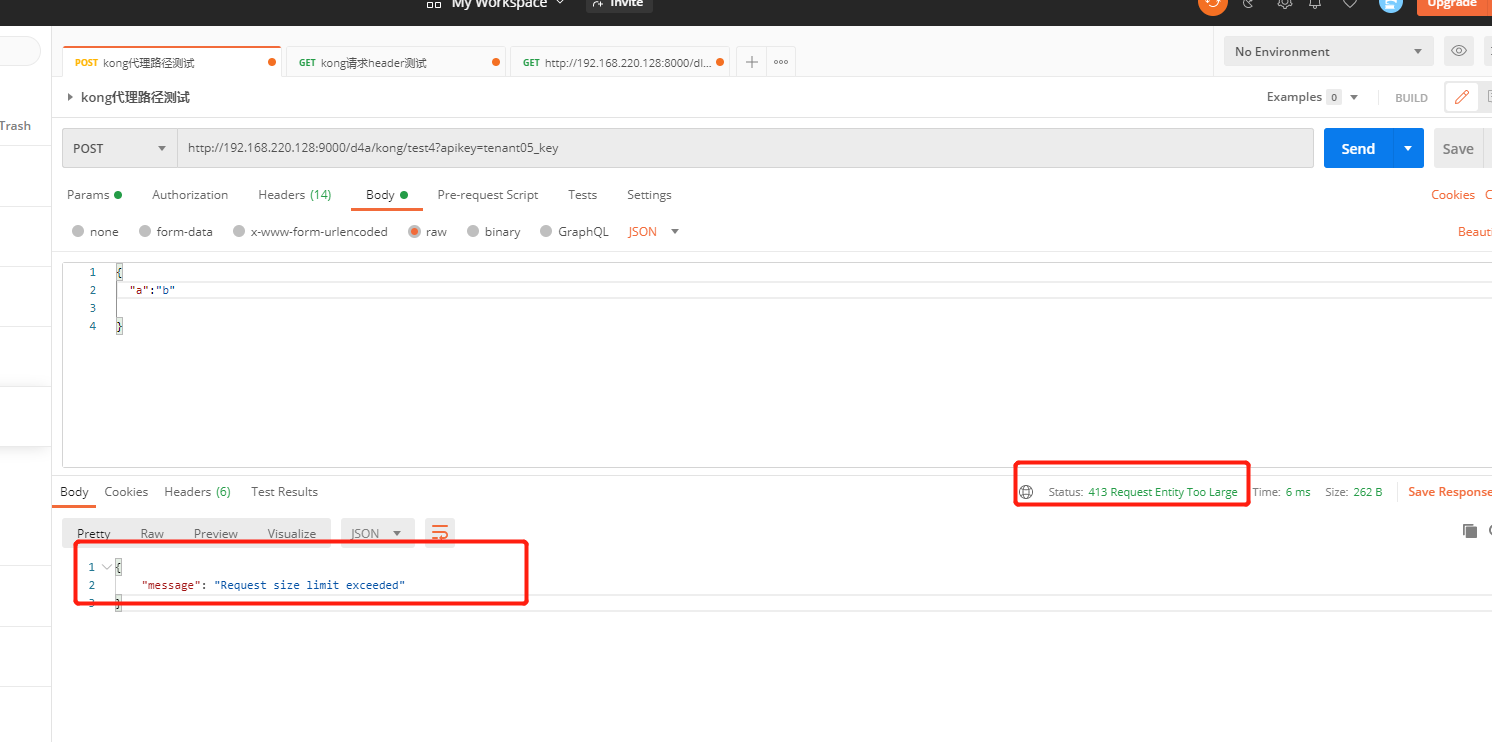Image resolution: width=1492 pixels, height=742 pixels.
Task: Open the Send button dropdown arrow
Action: (x=1408, y=148)
